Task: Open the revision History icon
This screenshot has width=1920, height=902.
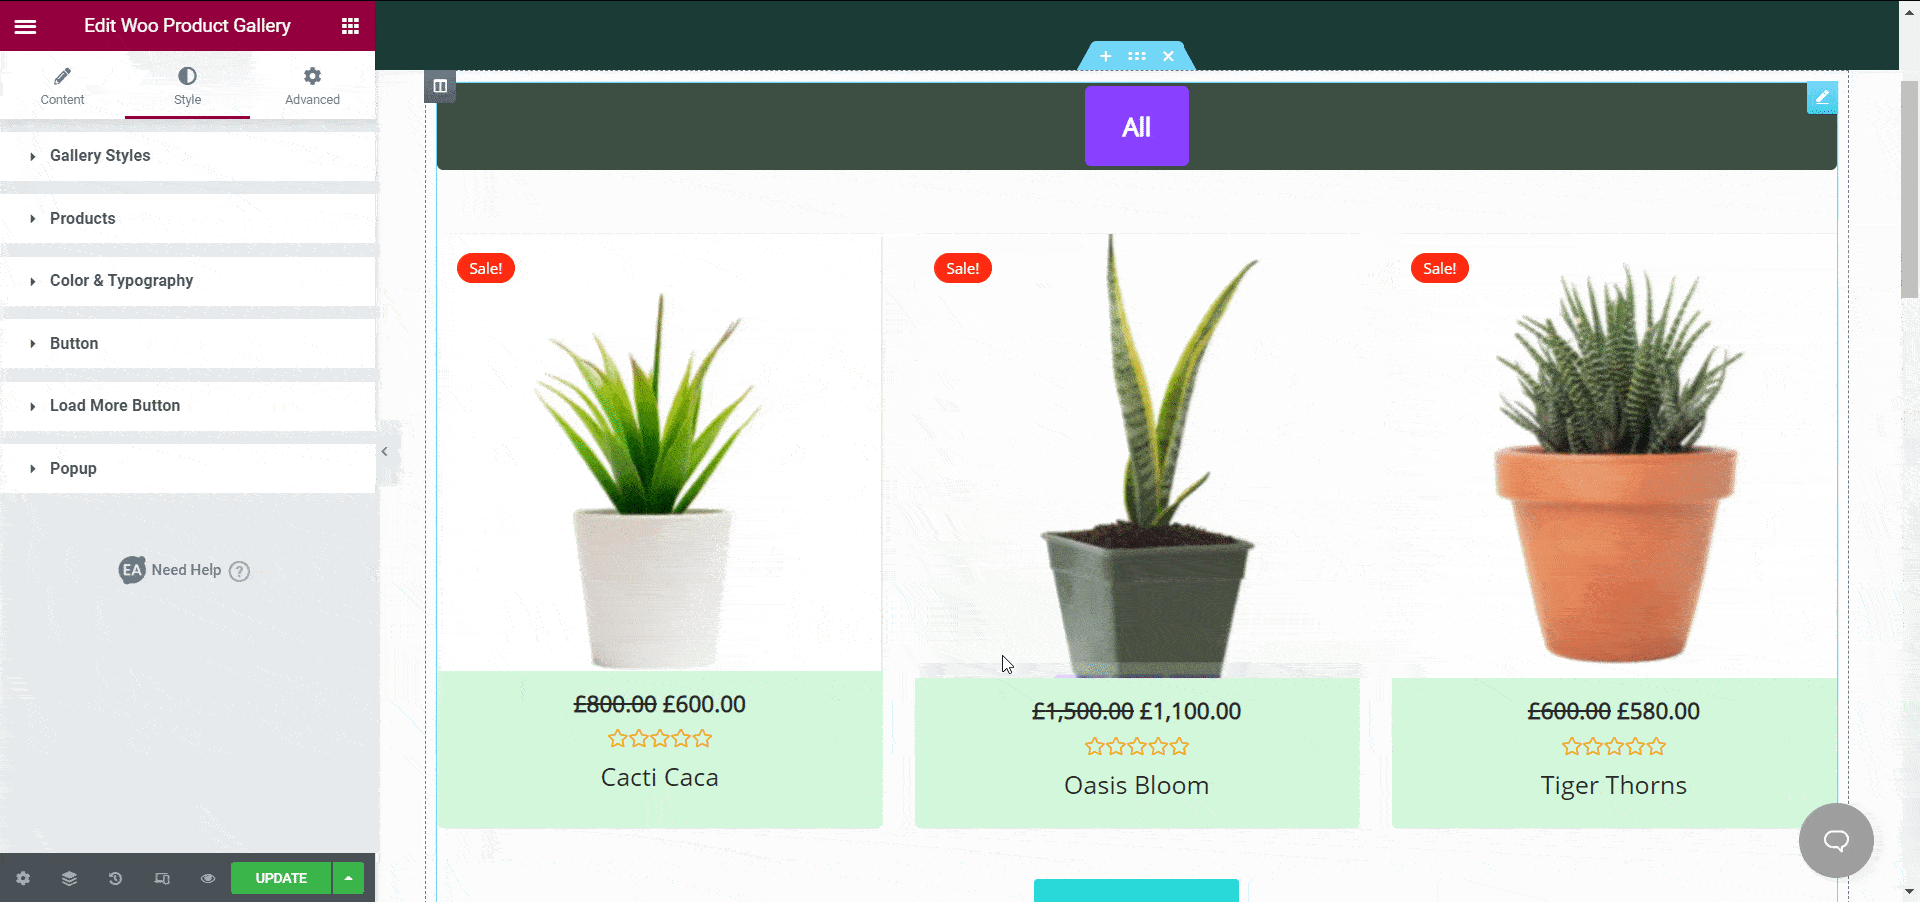Action: point(115,878)
